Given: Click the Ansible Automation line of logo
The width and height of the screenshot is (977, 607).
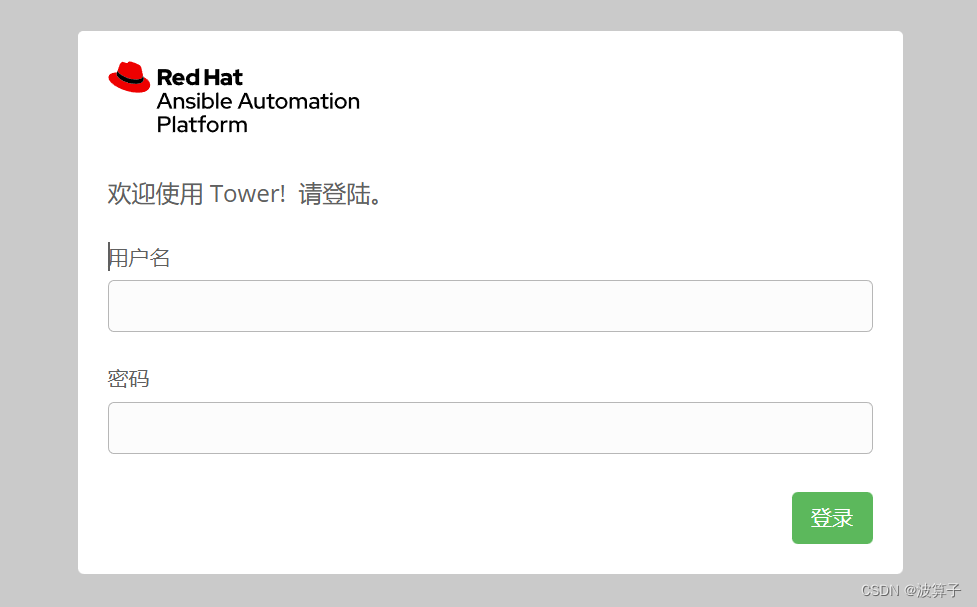Looking at the screenshot, I should click(x=257, y=101).
